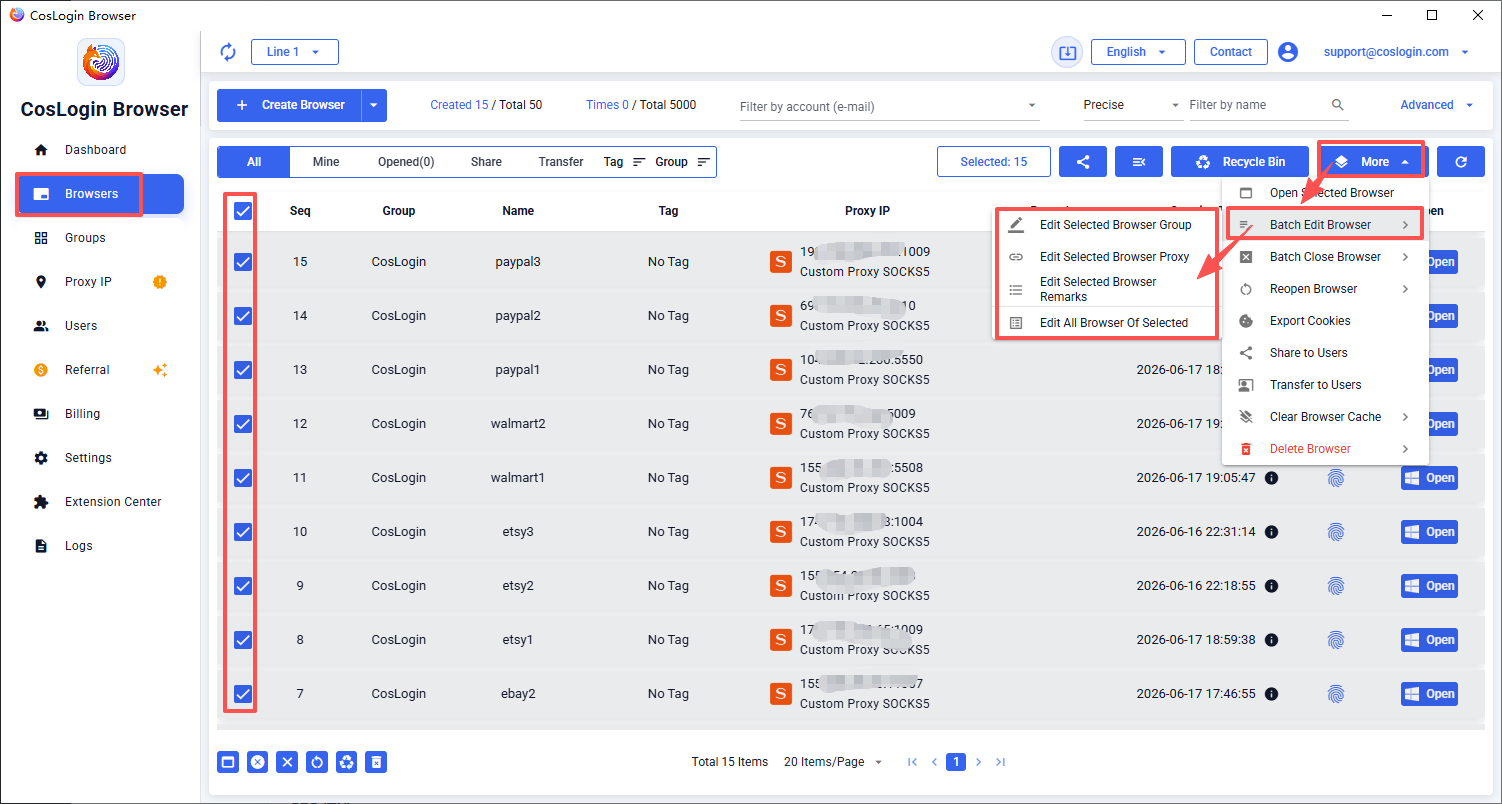Select Export Cookies from the More menu

(x=1325, y=321)
